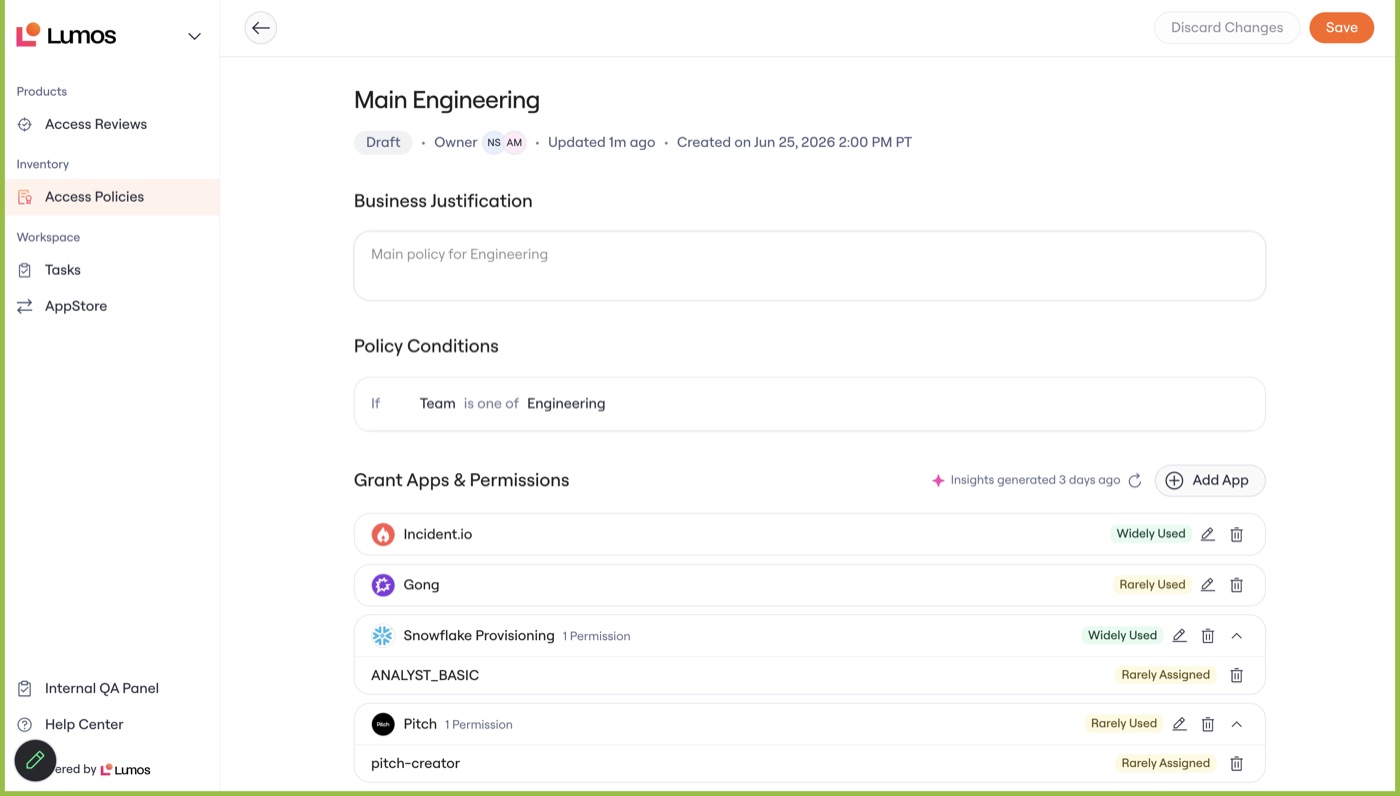The image size is (1400, 796).
Task: Delete the Gong app entry
Action: coord(1237,585)
